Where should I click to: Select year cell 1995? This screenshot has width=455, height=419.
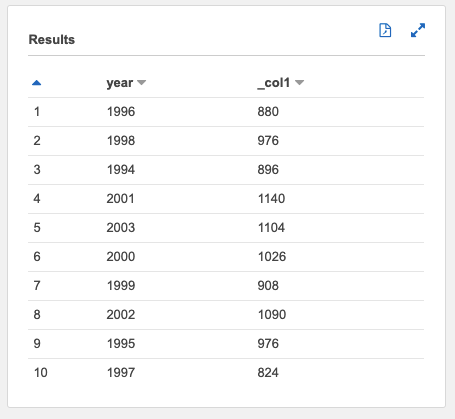point(121,344)
